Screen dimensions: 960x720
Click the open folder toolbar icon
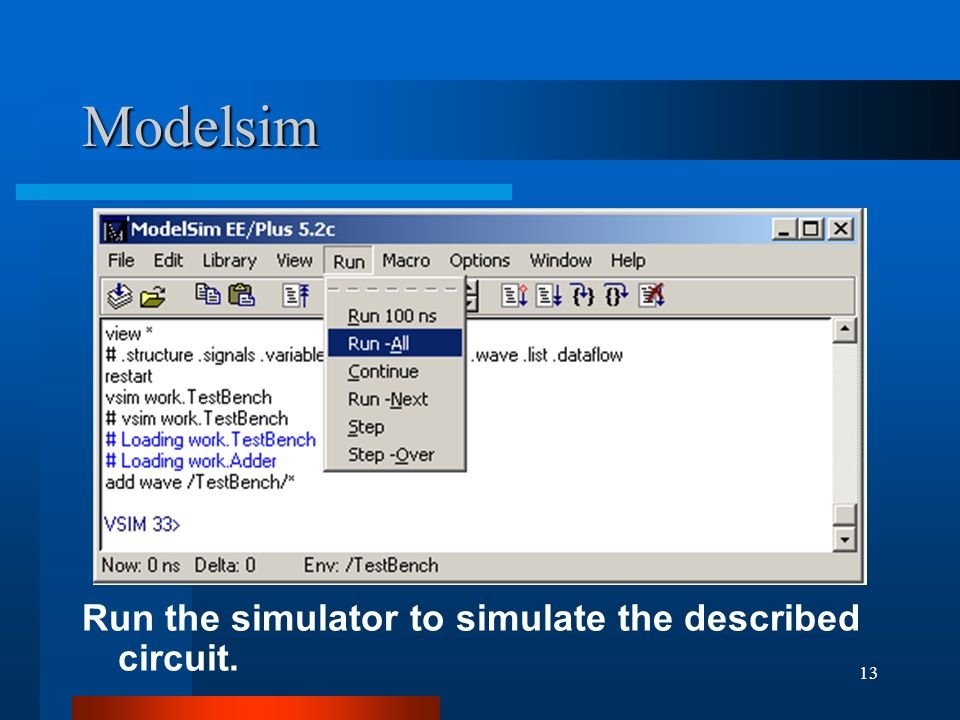tap(153, 297)
